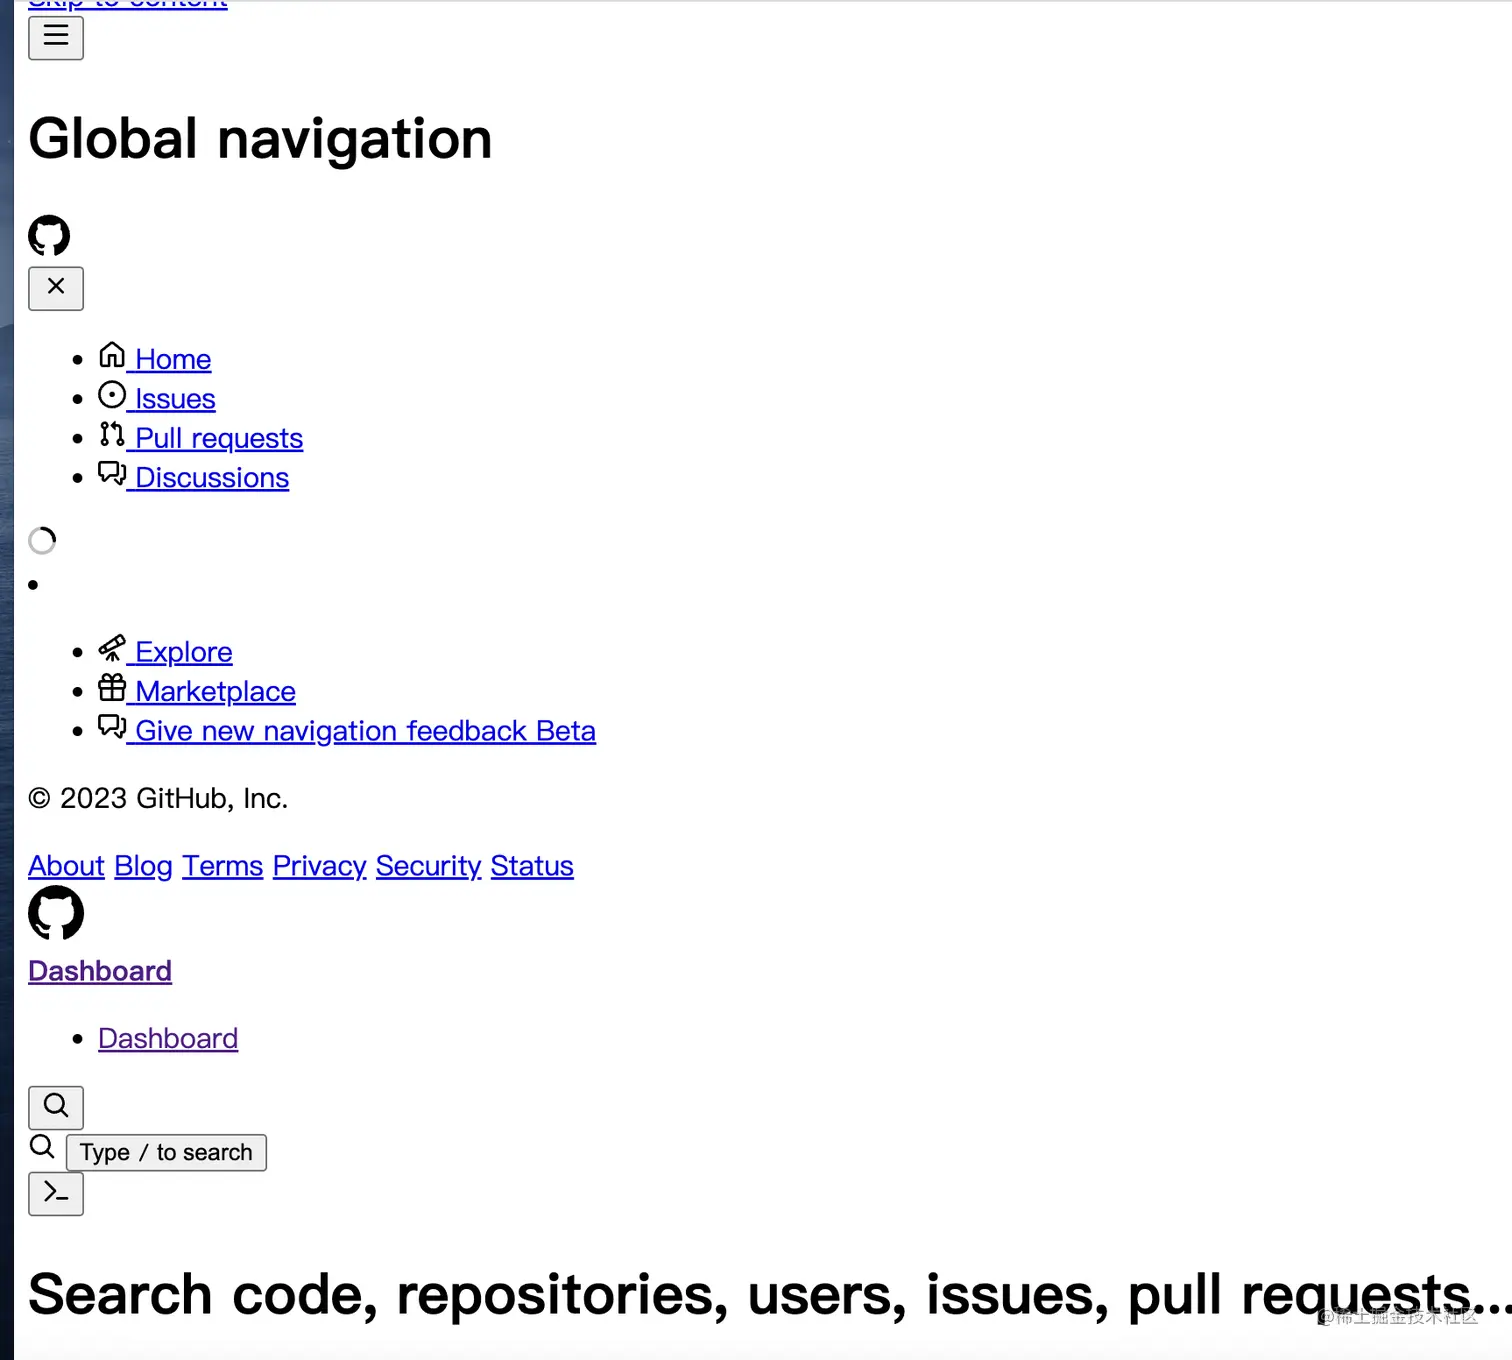The image size is (1512, 1360).
Task: Open the Pull requests link
Action: pyautogui.click(x=219, y=439)
